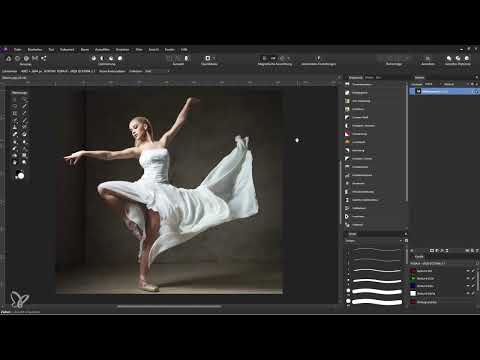Click the invert selection icon in Auswahl group
The image size is (480, 360).
click(x=187, y=58)
